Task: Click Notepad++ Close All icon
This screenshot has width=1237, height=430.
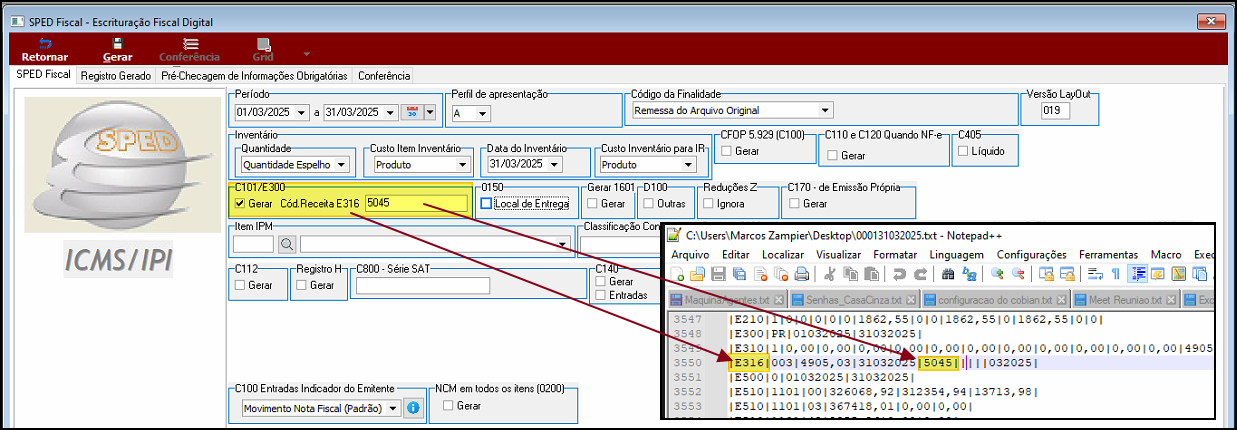Action: [781, 273]
